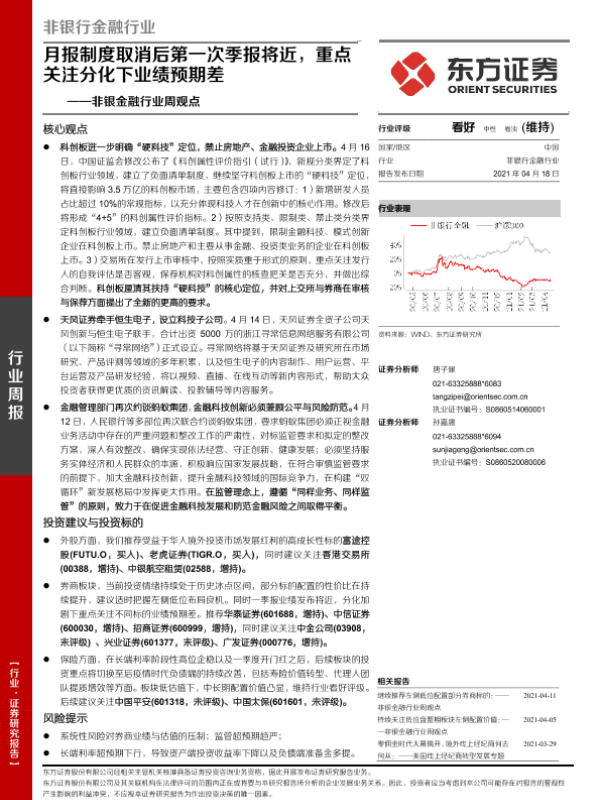Click the 核心观点 section heading
Viewport: 600px width, 800px height.
click(67, 130)
